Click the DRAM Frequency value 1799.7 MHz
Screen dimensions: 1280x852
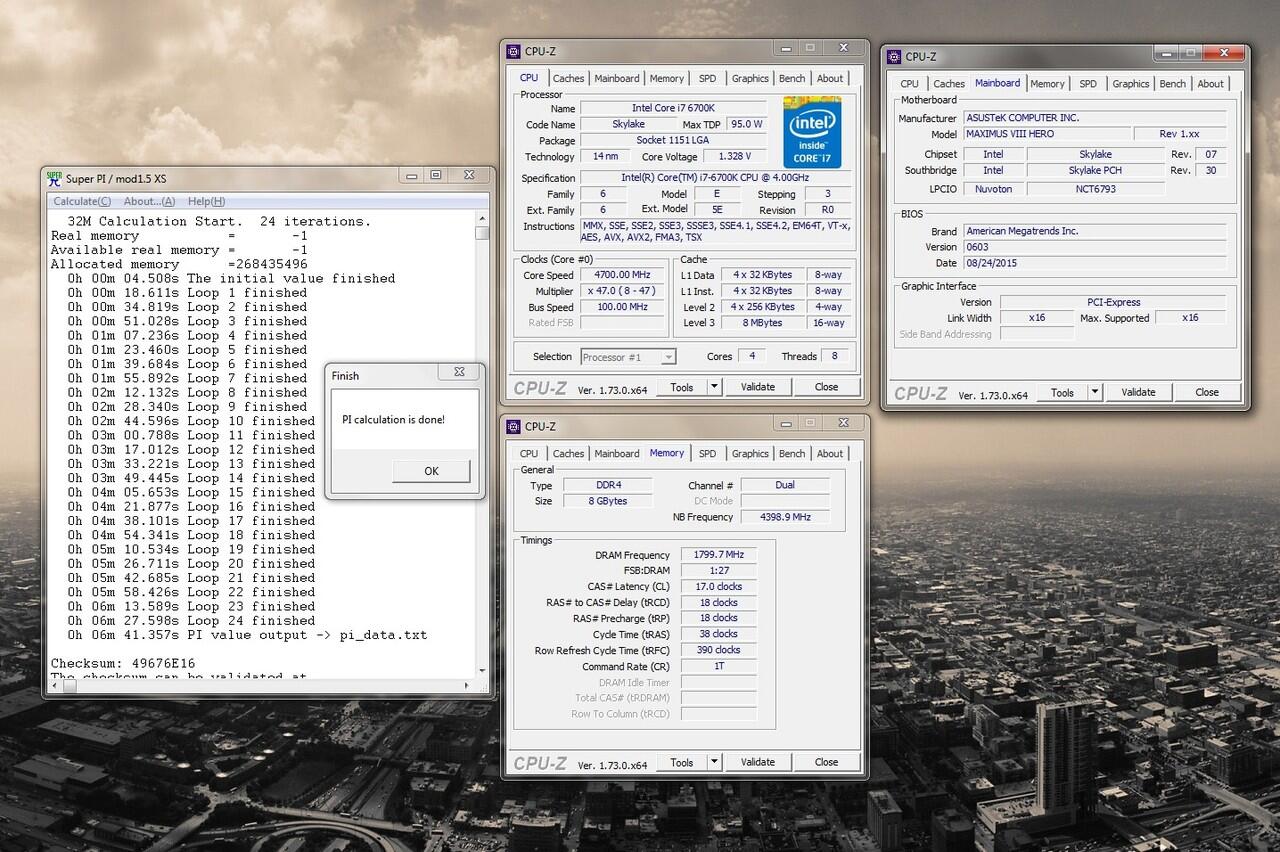[x=718, y=555]
